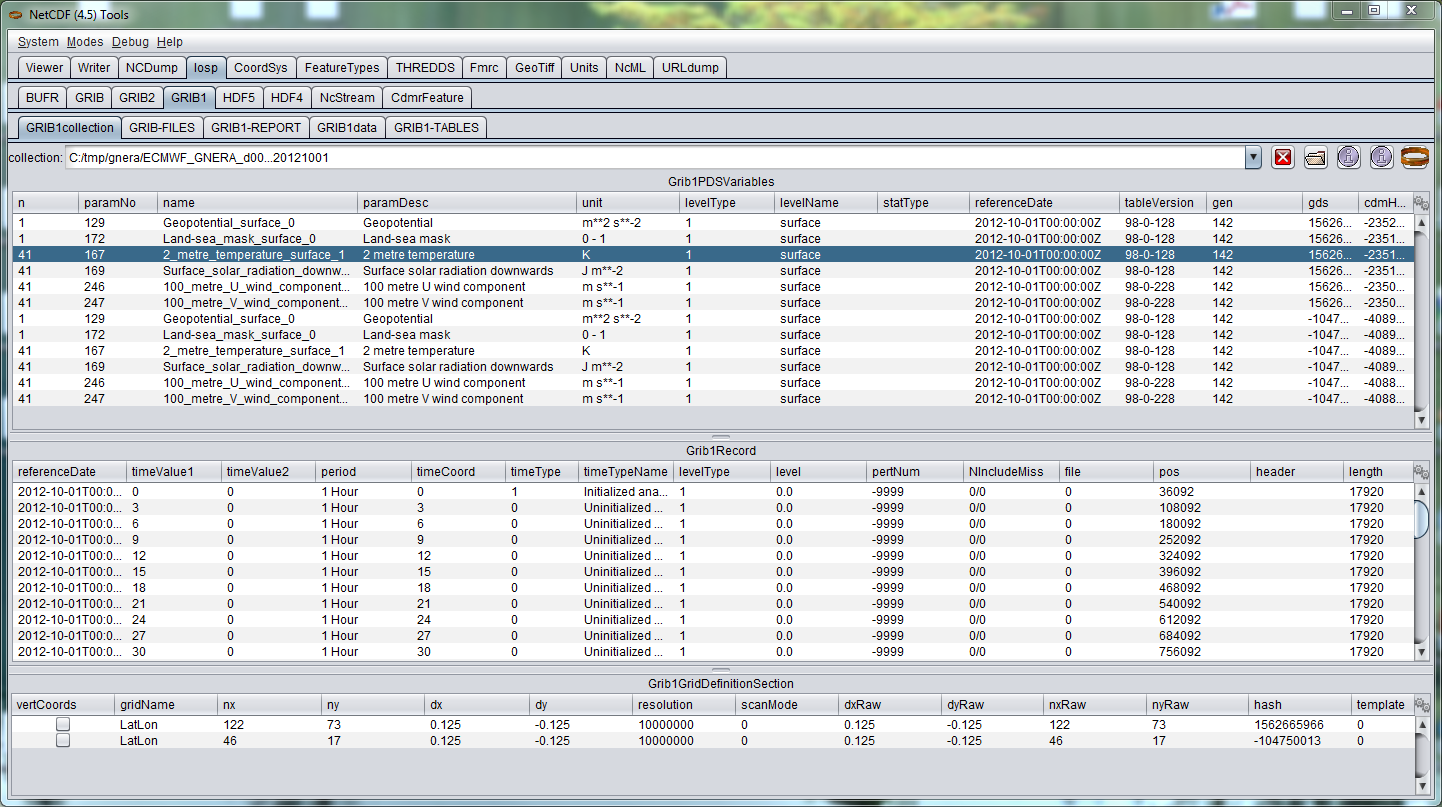Open gear settings icon in Grib1Record header
The height and width of the screenshot is (807, 1442).
point(1421,472)
